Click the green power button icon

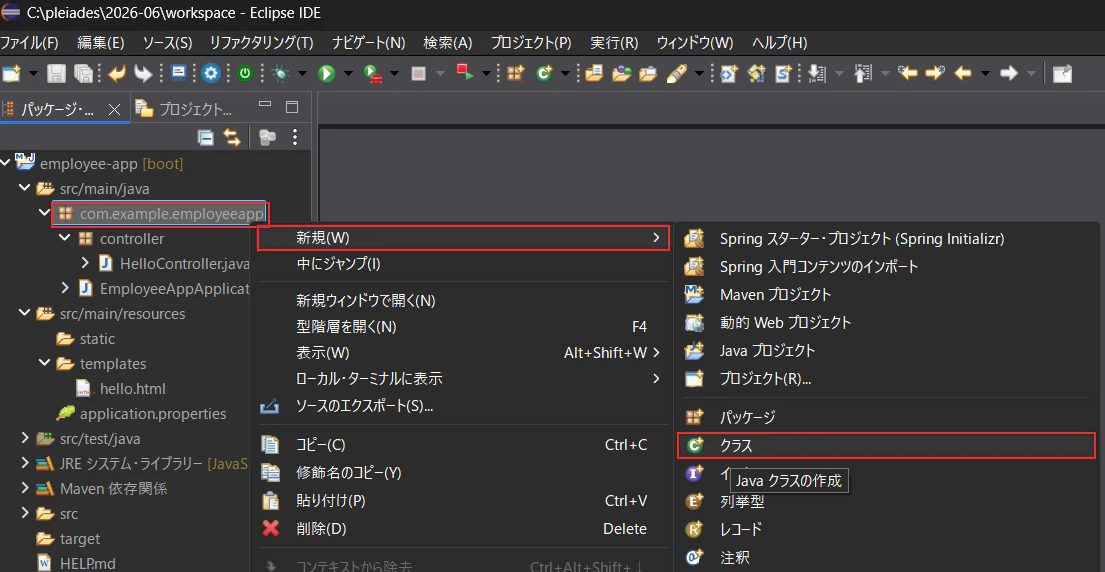coord(245,73)
